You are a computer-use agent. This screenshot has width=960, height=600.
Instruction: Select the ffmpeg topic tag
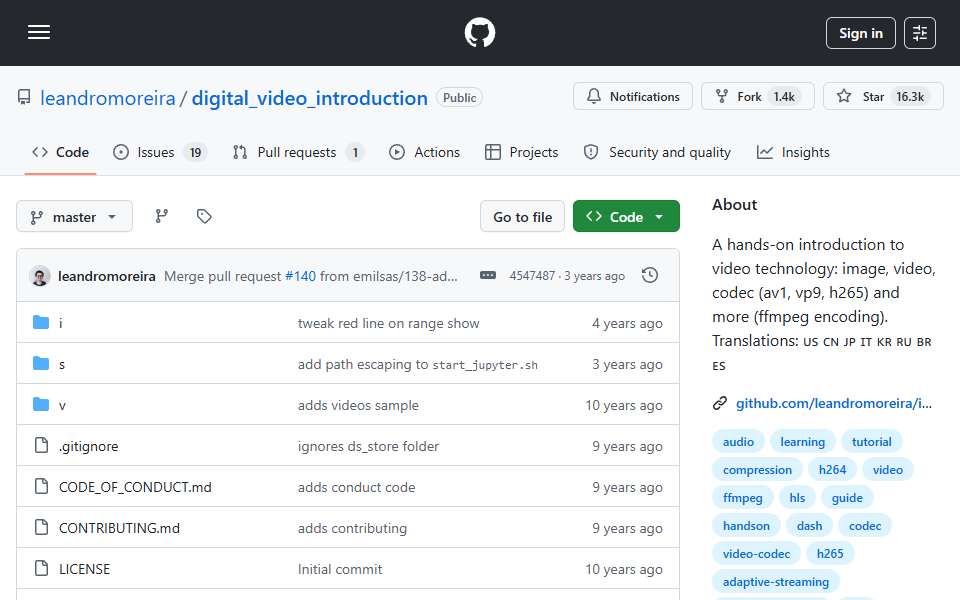coord(743,498)
